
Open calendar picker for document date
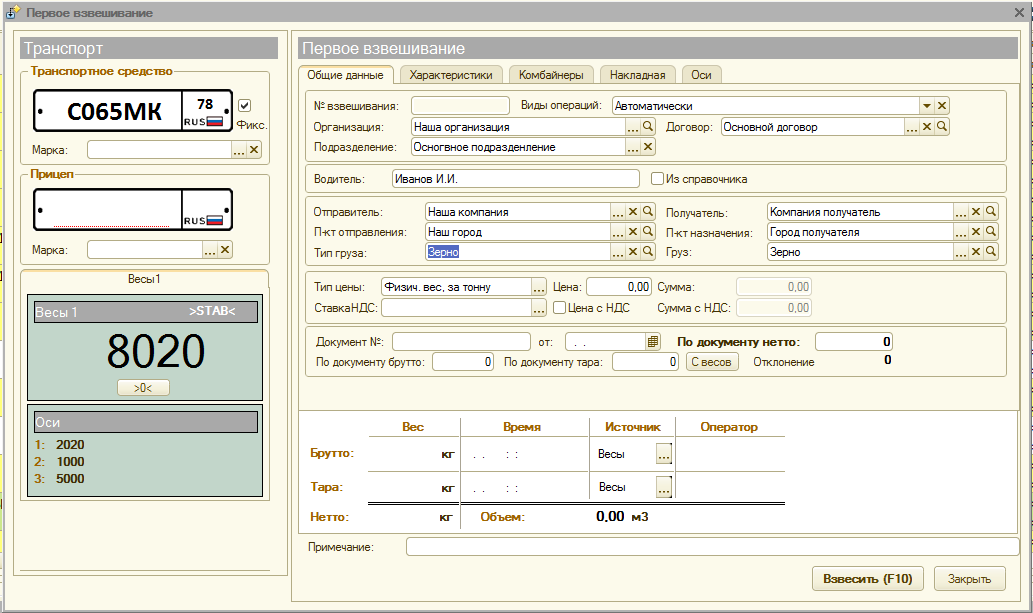point(653,342)
